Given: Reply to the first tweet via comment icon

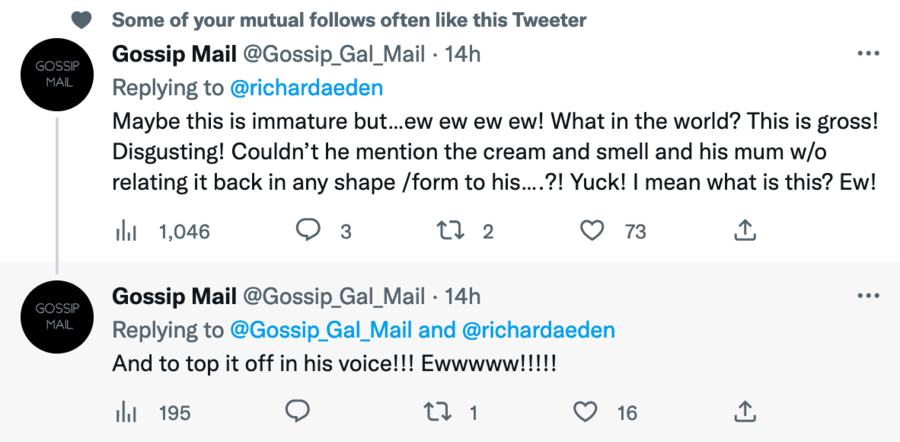Looking at the screenshot, I should click(307, 231).
